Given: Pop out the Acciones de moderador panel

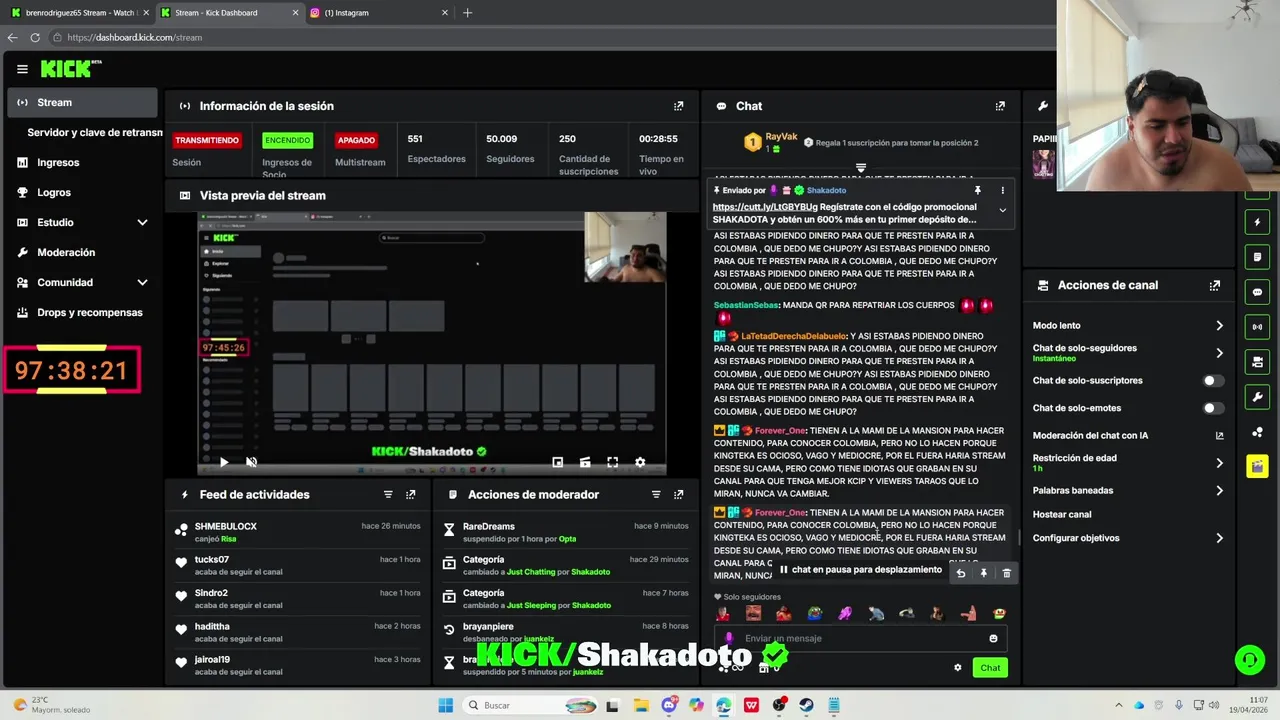Looking at the screenshot, I should (679, 494).
